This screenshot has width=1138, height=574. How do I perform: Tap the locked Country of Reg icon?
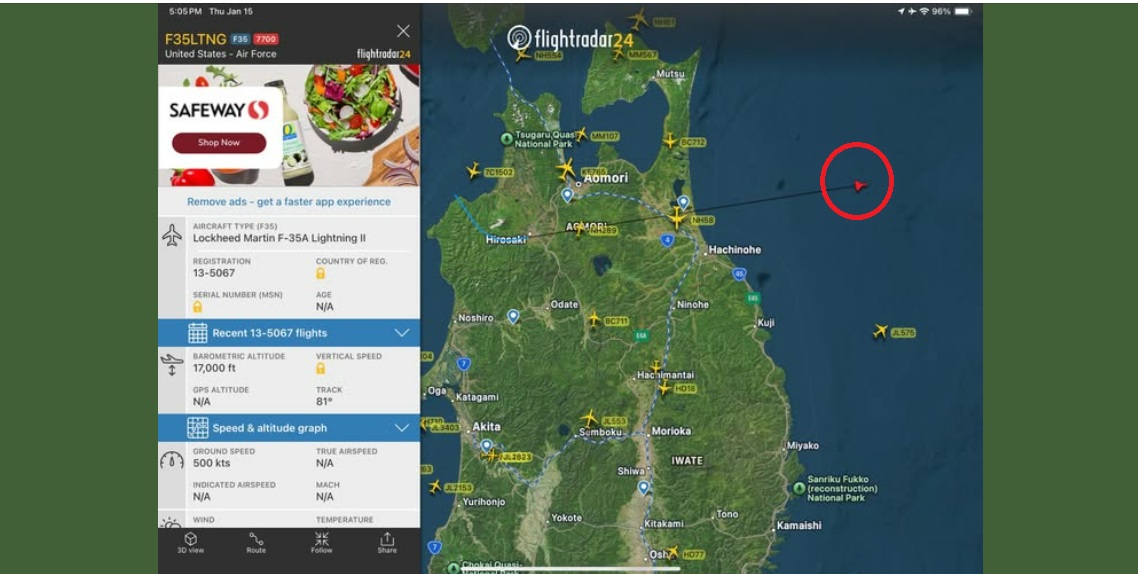[320, 274]
